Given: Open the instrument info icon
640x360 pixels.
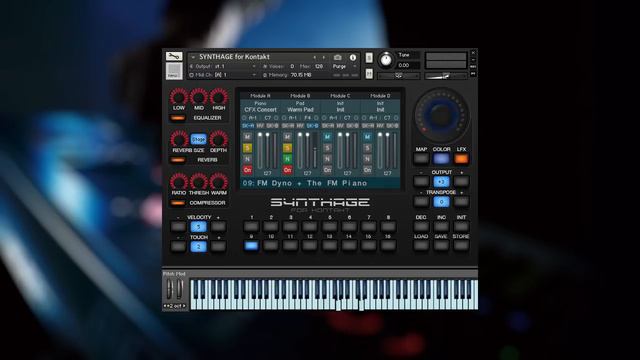Looking at the screenshot, I should tap(353, 58).
